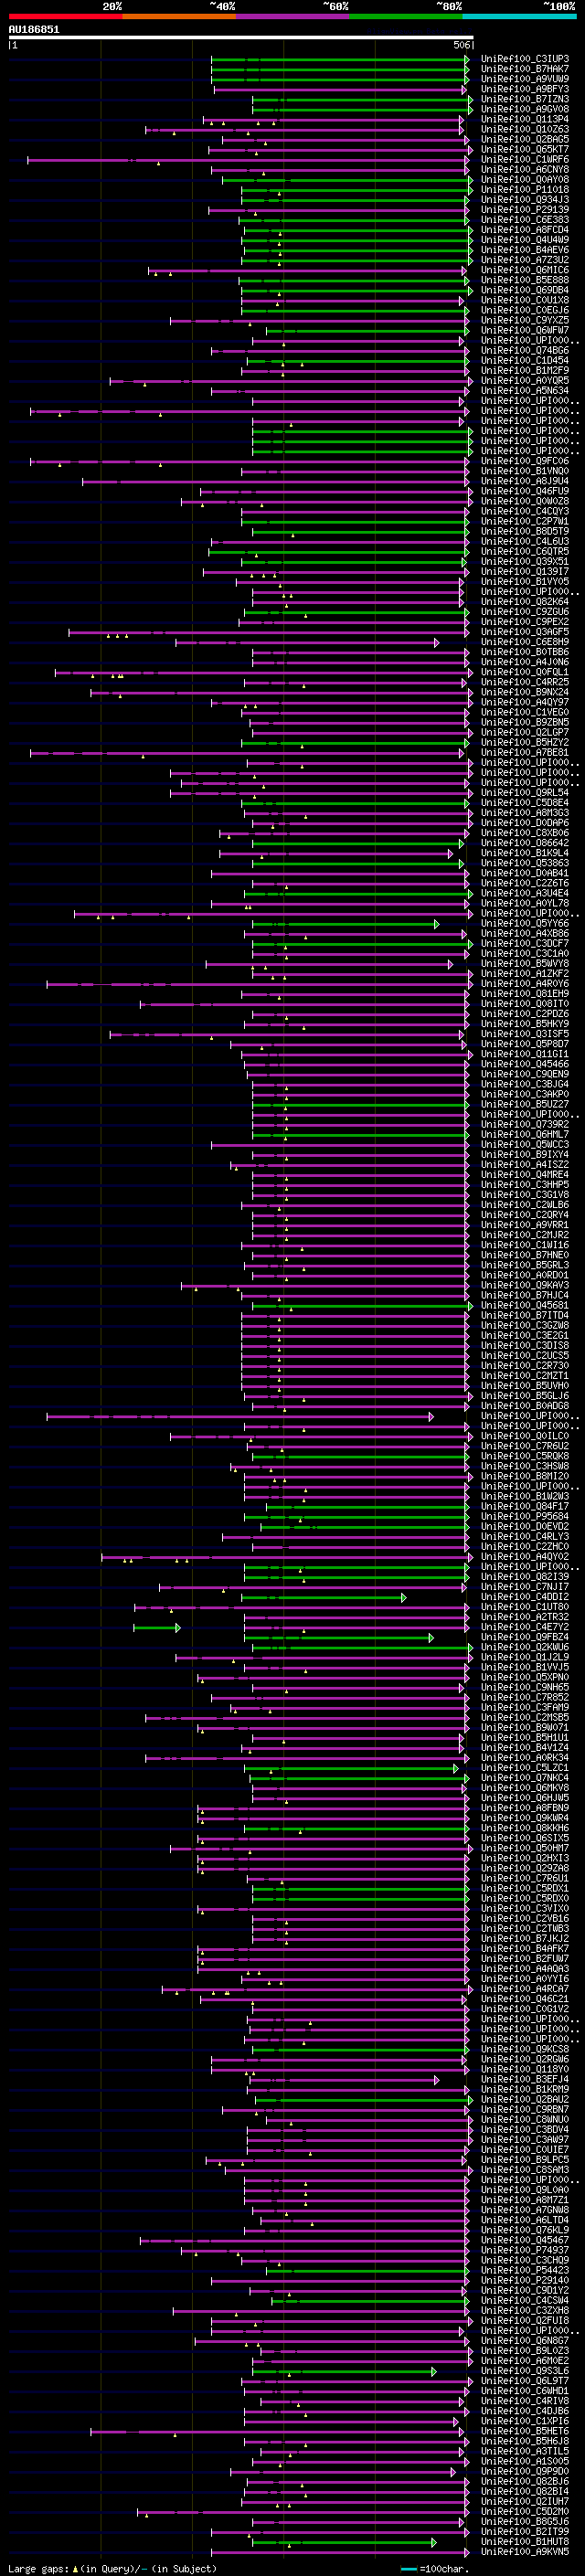Select hit UniRef100_C2R730
The height and width of the screenshot is (2576, 585).
tap(524, 1366)
